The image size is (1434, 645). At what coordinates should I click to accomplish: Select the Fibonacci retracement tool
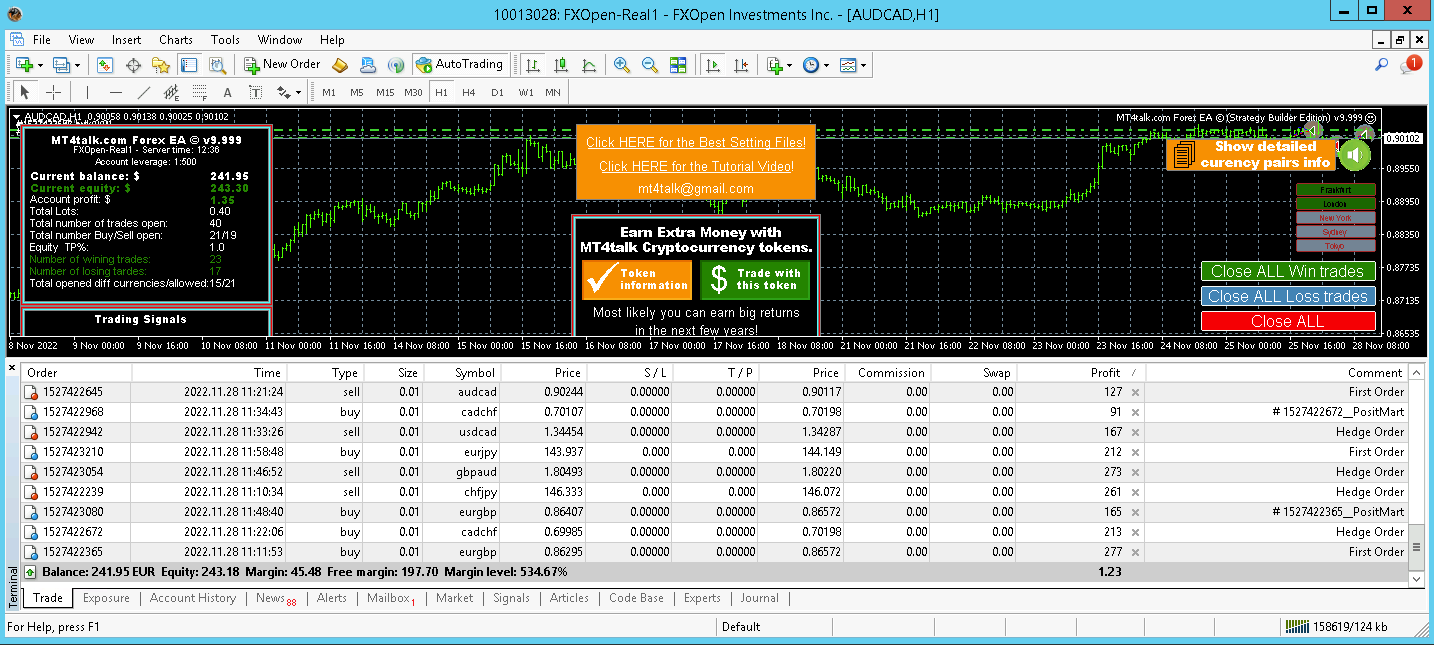tap(199, 92)
